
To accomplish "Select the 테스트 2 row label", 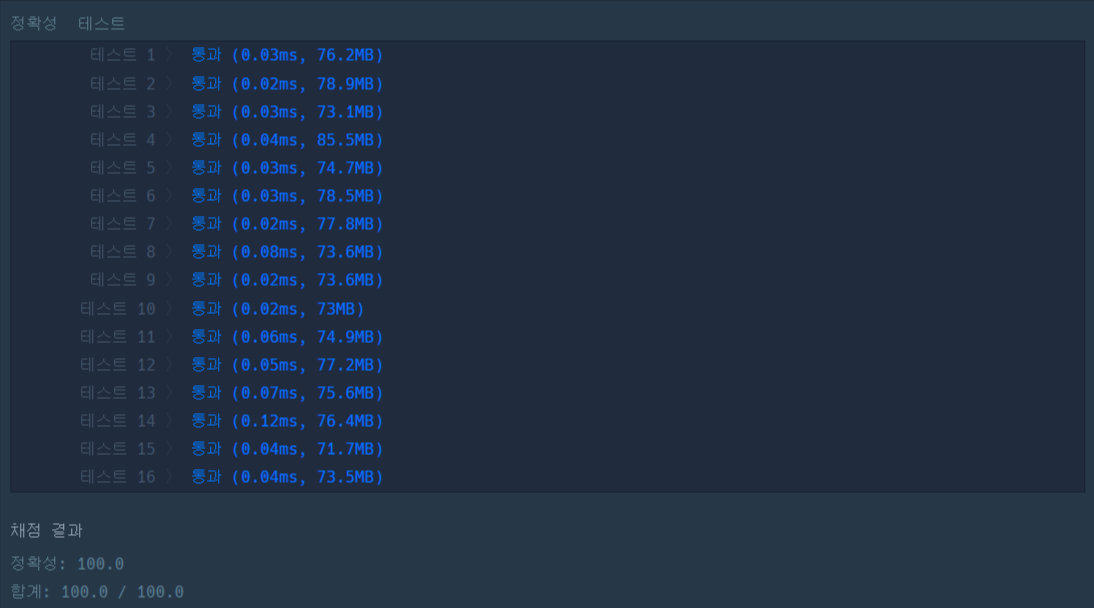I will pyautogui.click(x=123, y=84).
